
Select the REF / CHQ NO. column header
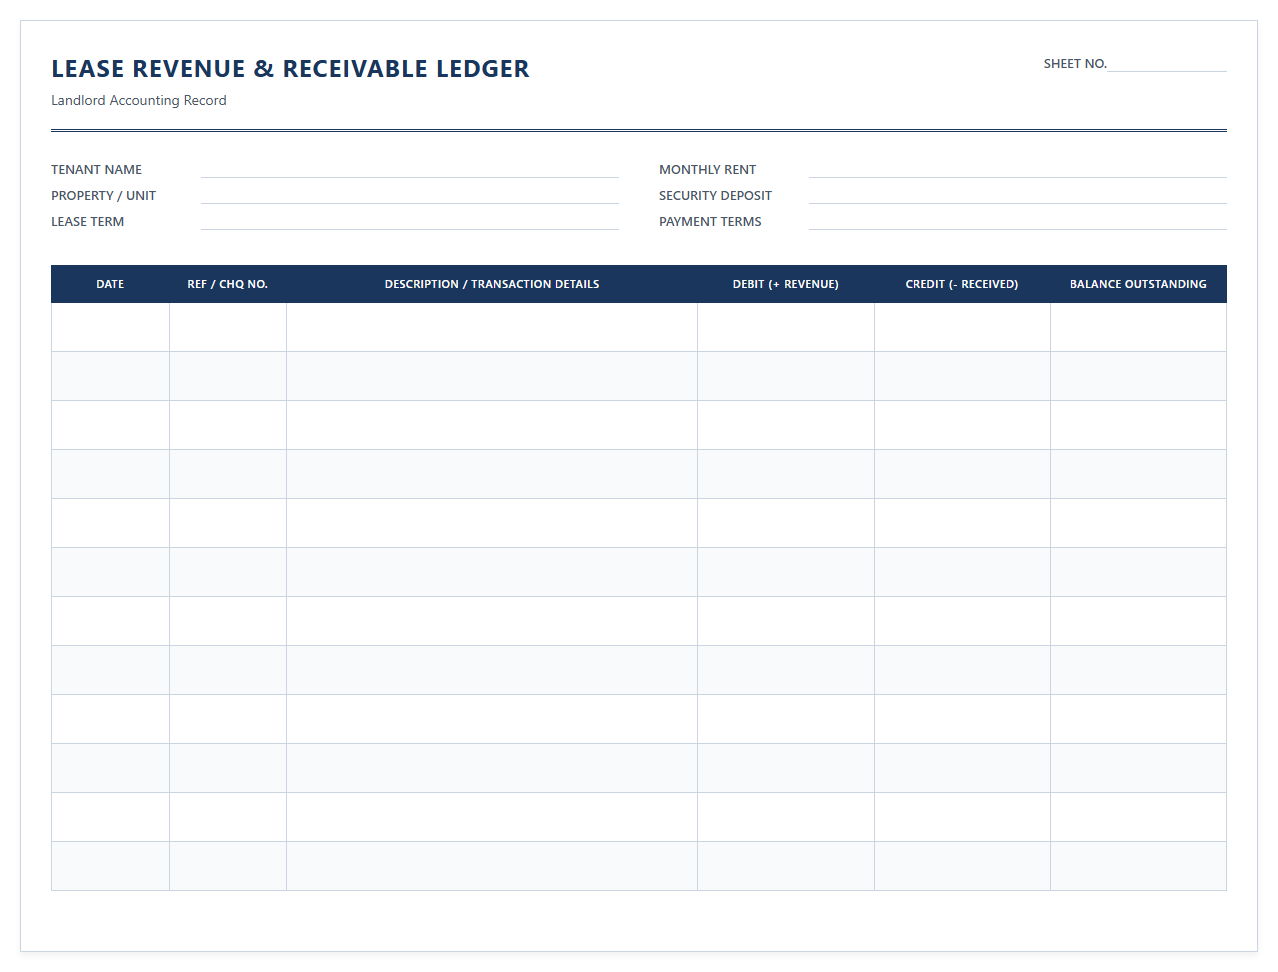(x=228, y=284)
